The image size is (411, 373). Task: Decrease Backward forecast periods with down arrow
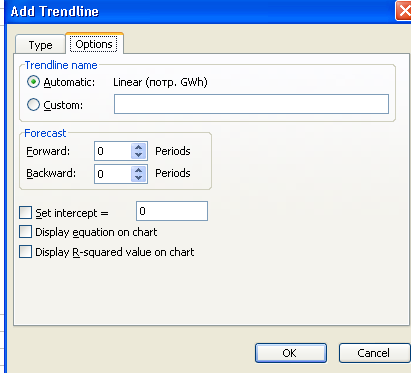coord(139,178)
